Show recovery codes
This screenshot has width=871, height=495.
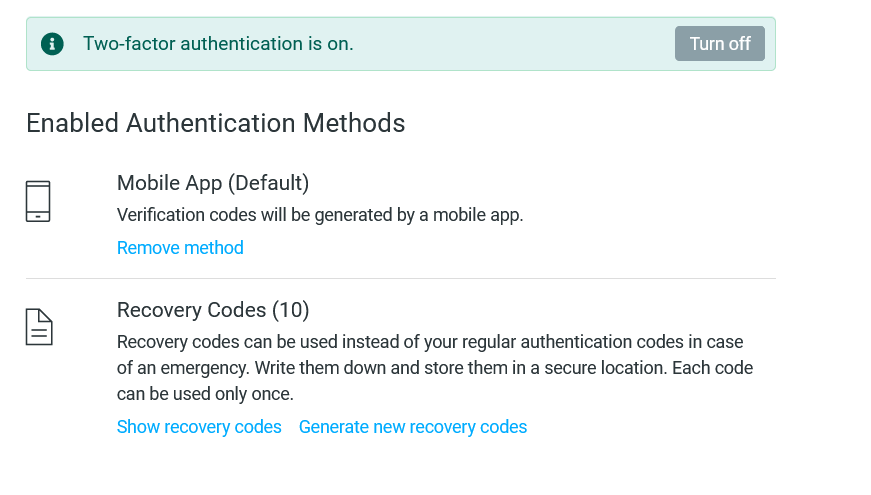199,427
